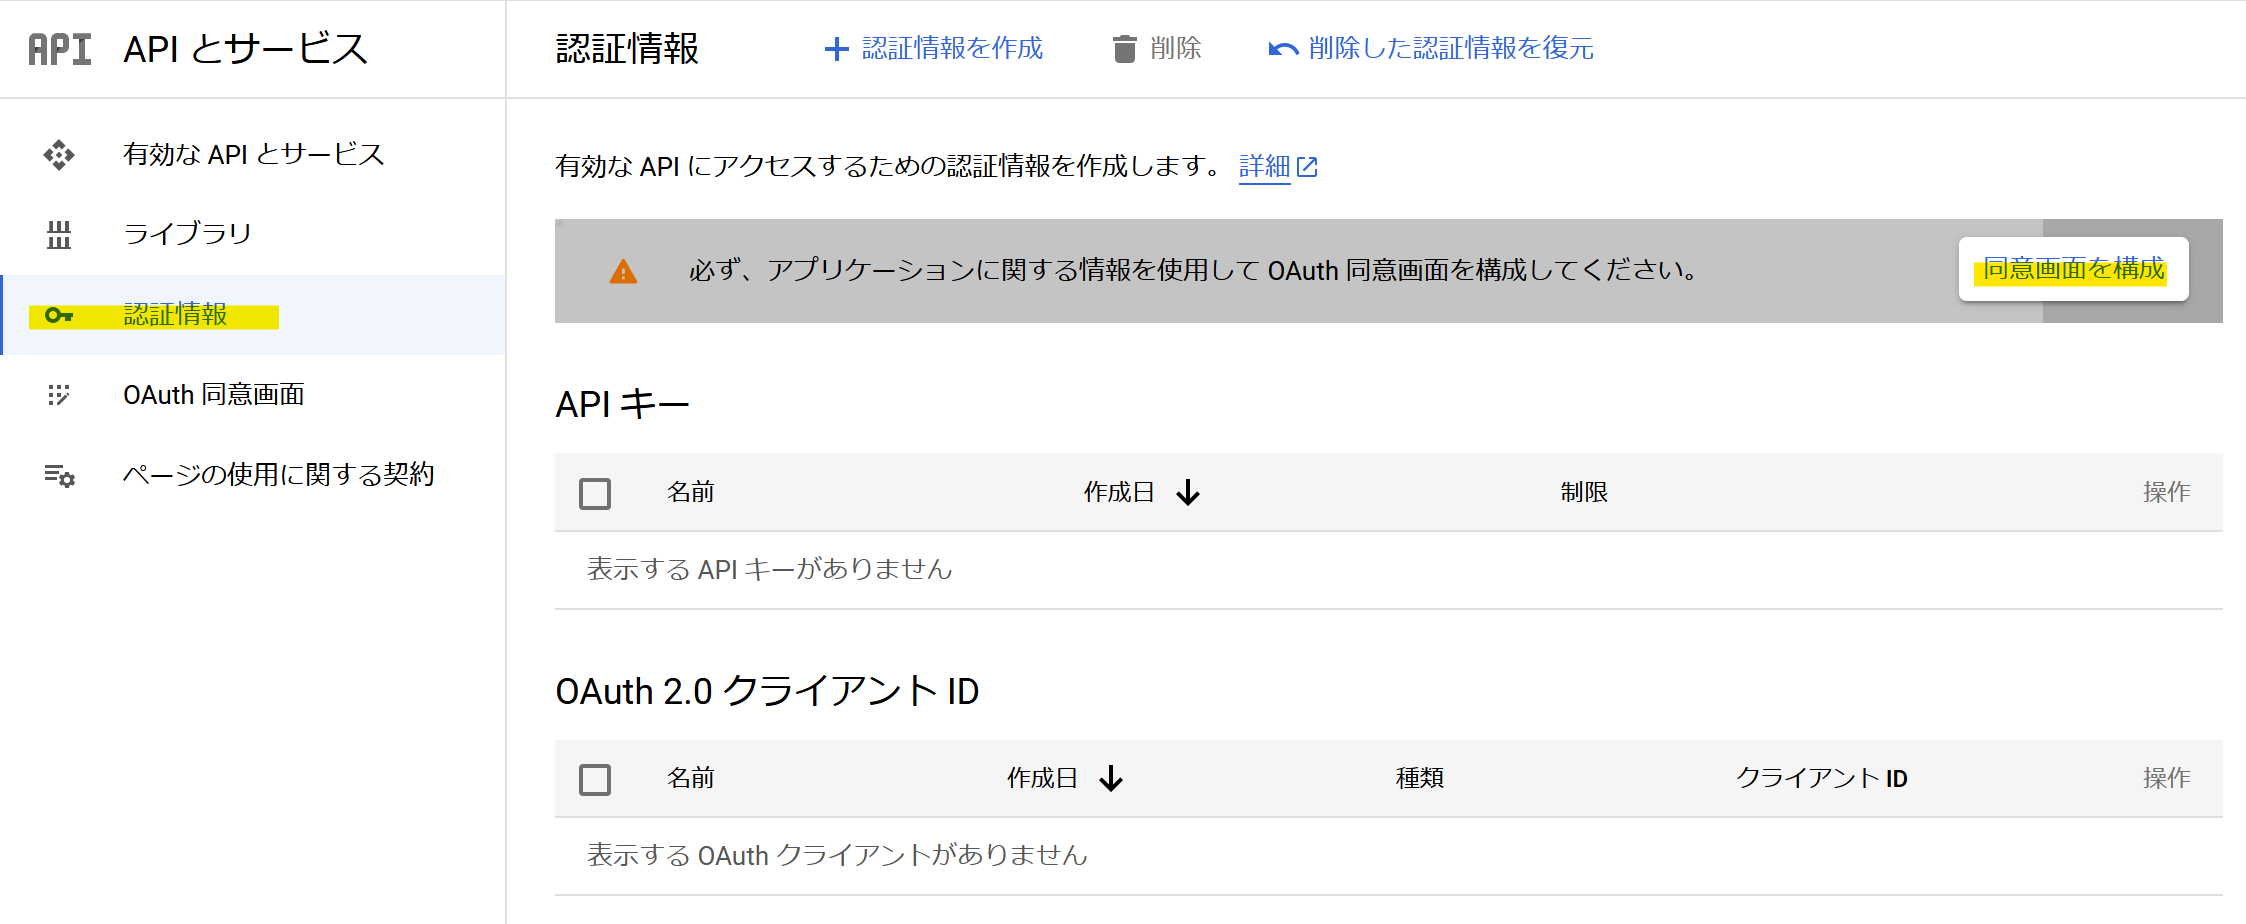Screen dimensions: 2246x924
Task: Click the ページの使用に関する契約 settings icon
Action: click(59, 475)
